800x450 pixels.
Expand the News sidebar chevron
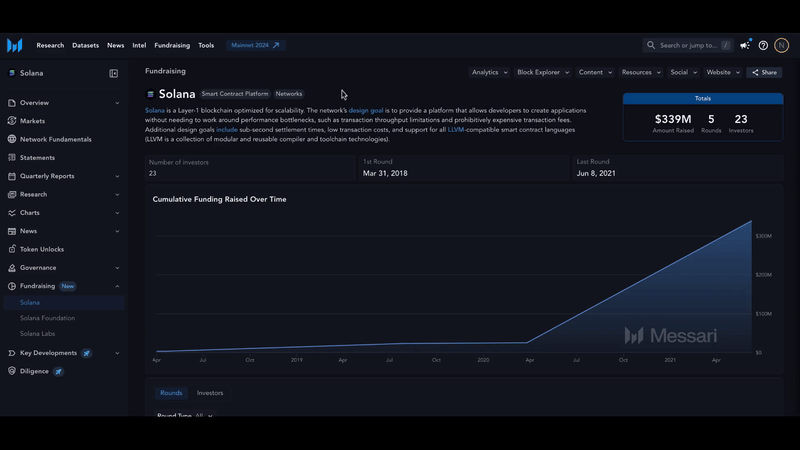pyautogui.click(x=117, y=232)
